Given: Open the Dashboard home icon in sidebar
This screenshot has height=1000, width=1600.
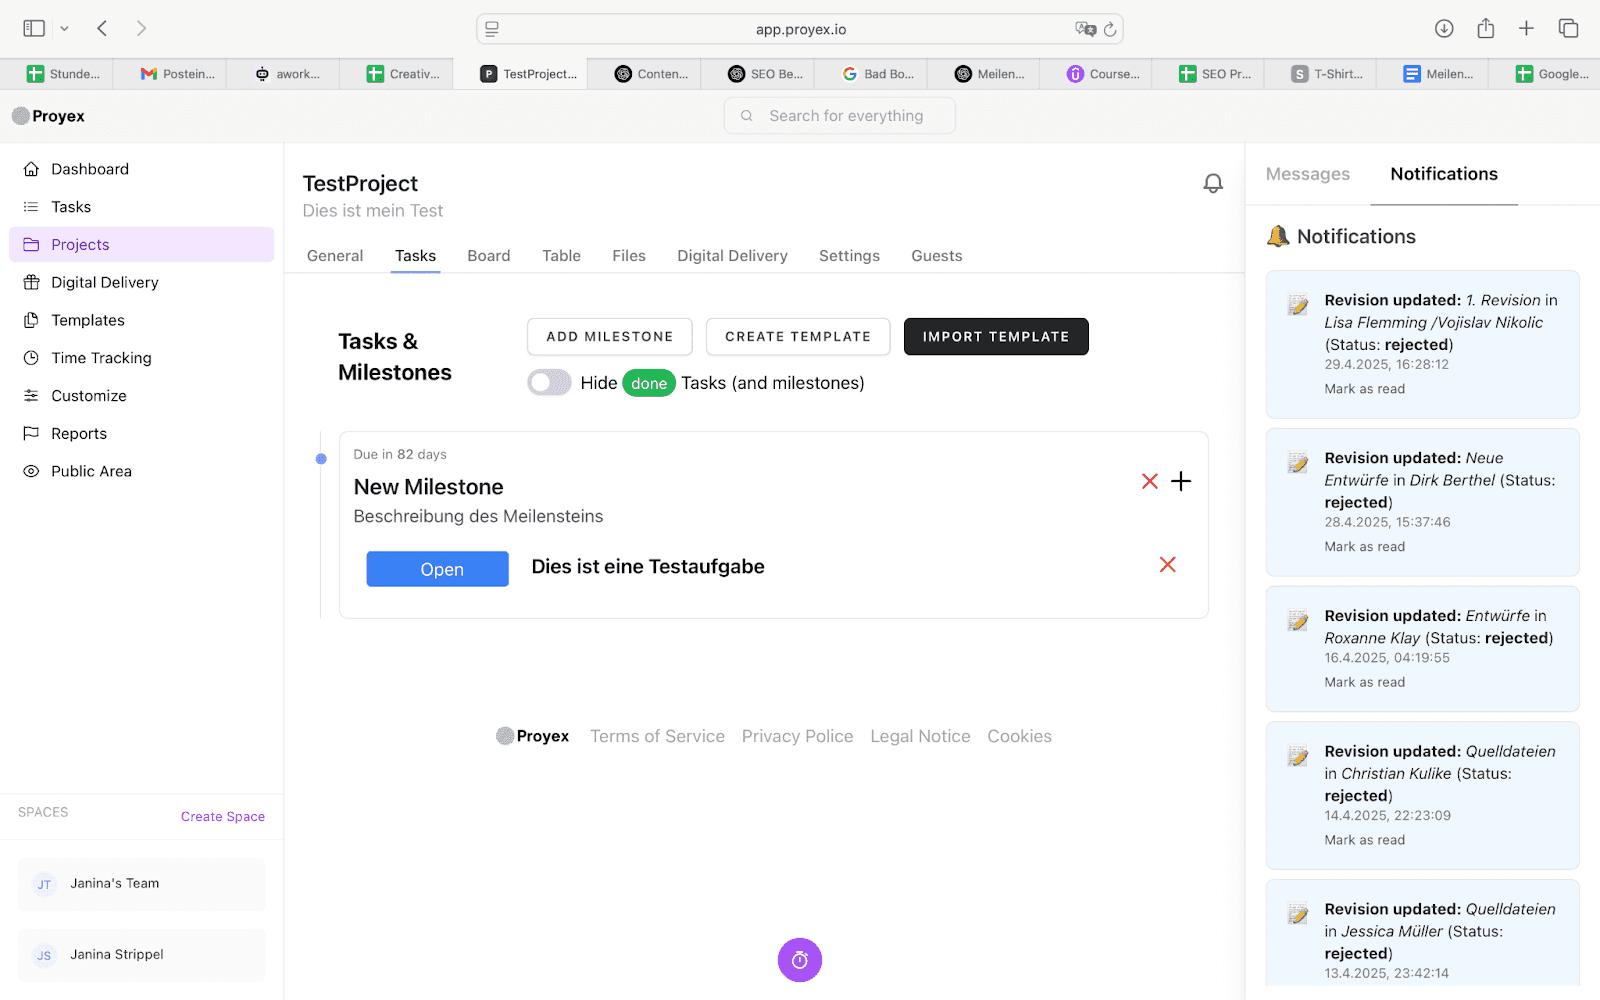Looking at the screenshot, I should click(x=31, y=169).
